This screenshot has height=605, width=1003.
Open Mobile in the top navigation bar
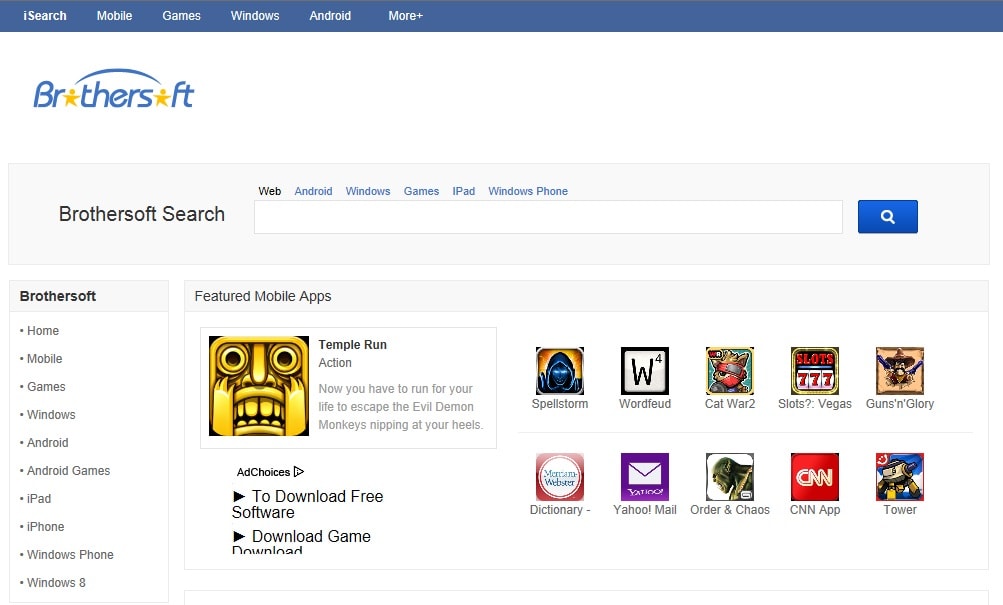(x=115, y=16)
